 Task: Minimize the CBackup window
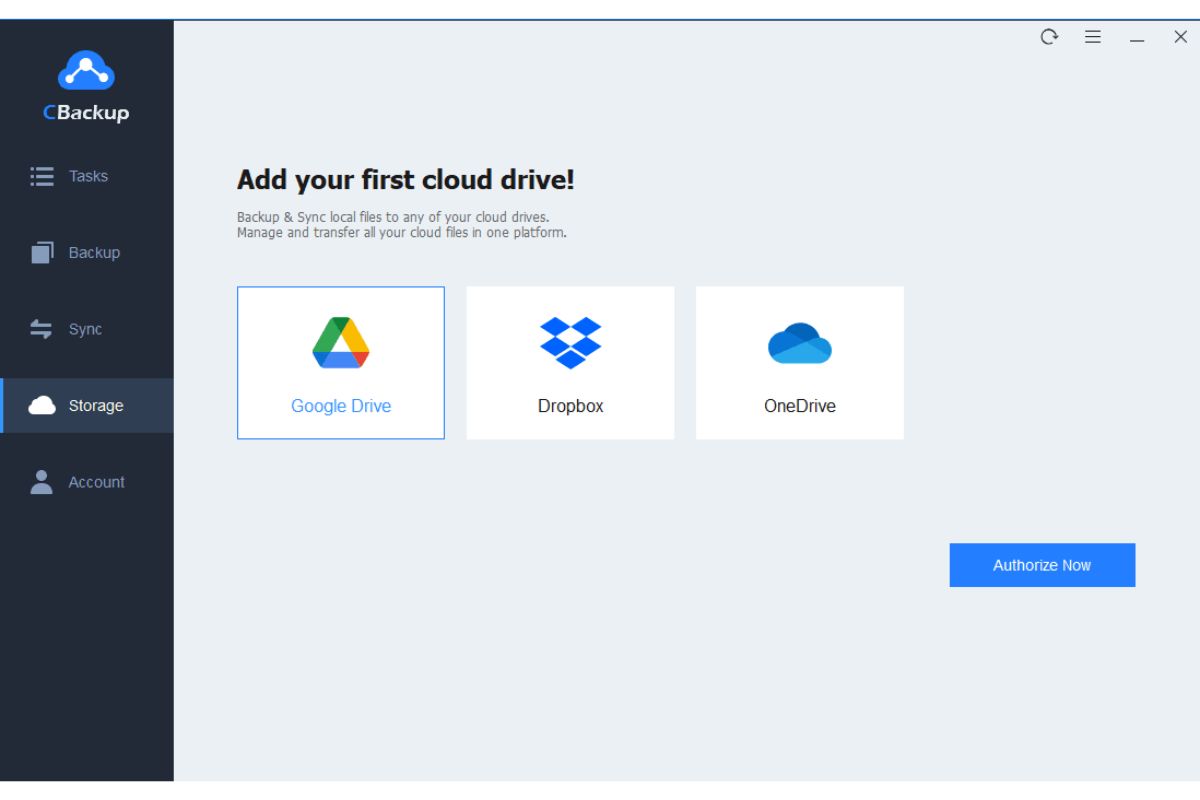pos(1137,40)
